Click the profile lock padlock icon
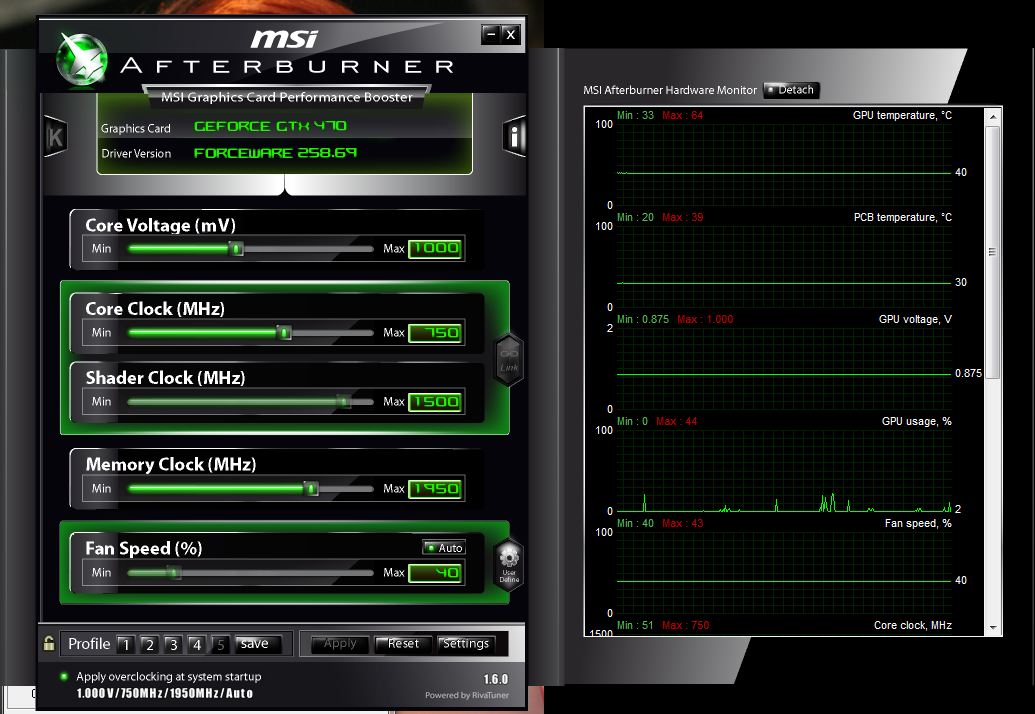This screenshot has width=1035, height=714. coord(49,643)
